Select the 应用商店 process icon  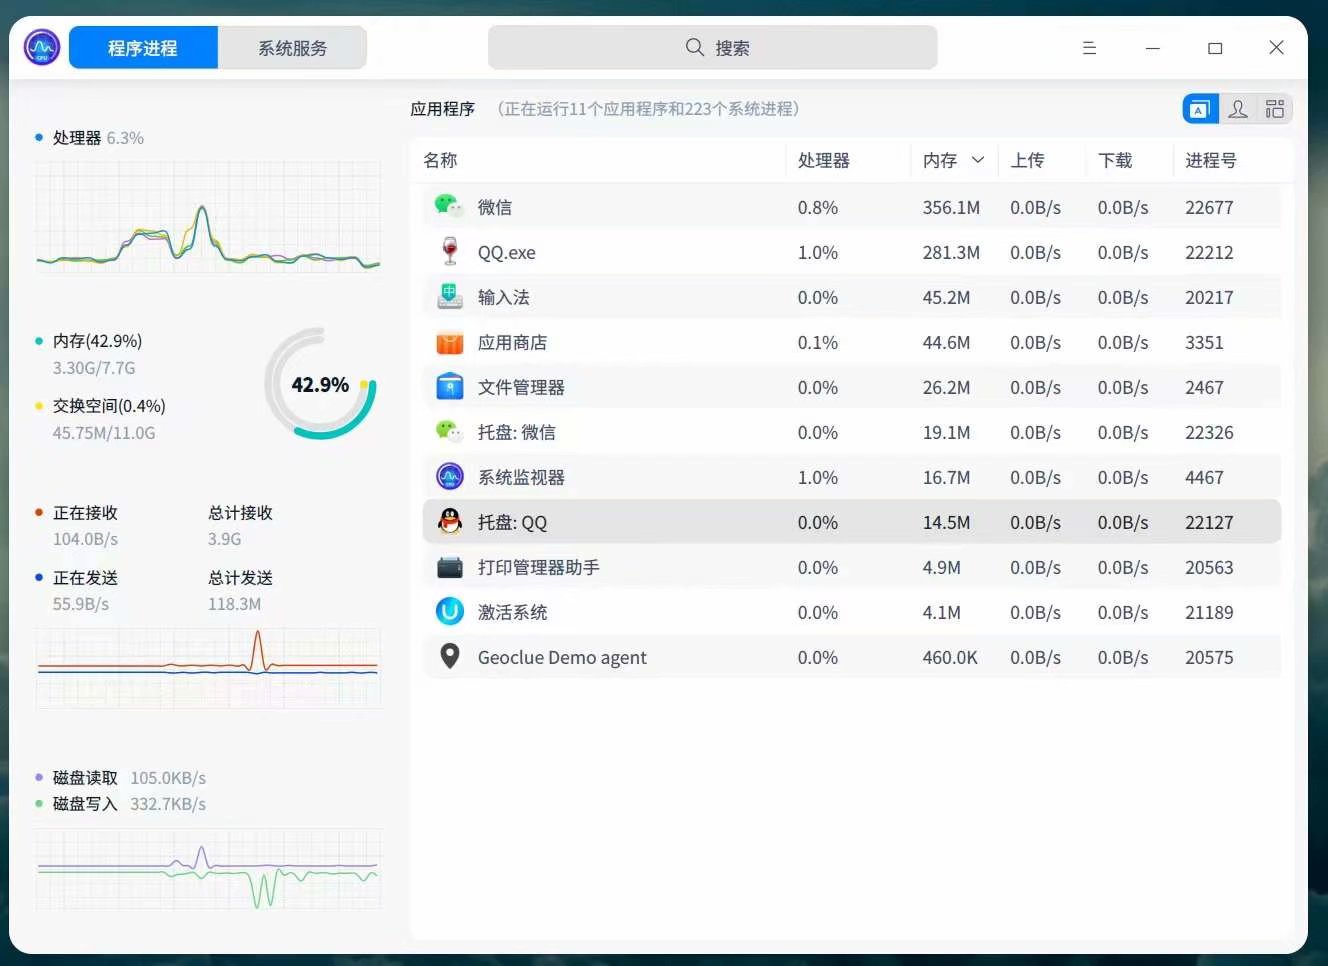click(450, 342)
